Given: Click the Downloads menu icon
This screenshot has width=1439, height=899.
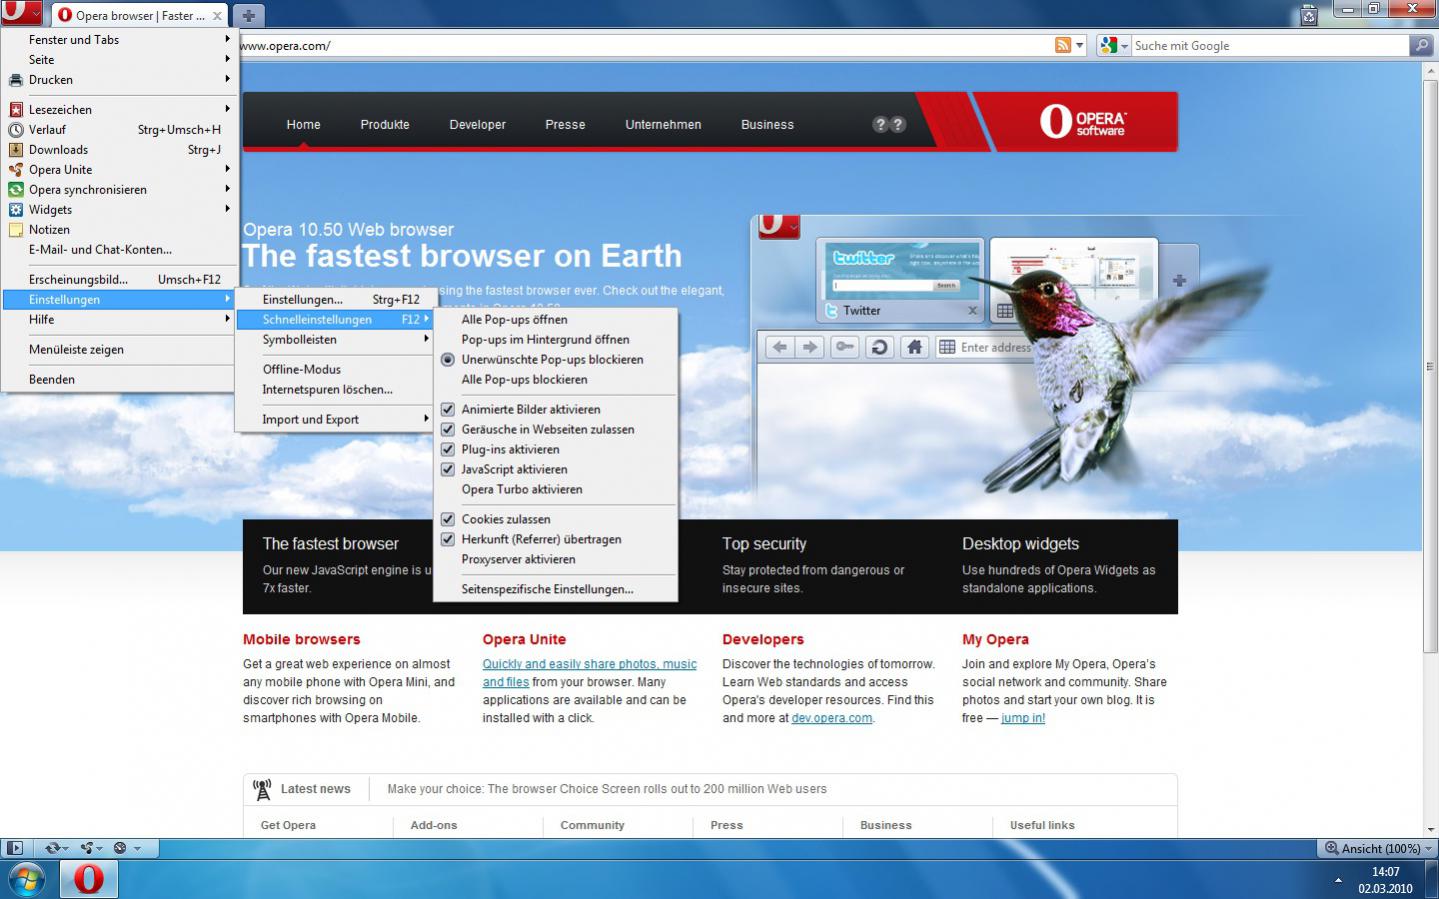Looking at the screenshot, I should coord(15,150).
